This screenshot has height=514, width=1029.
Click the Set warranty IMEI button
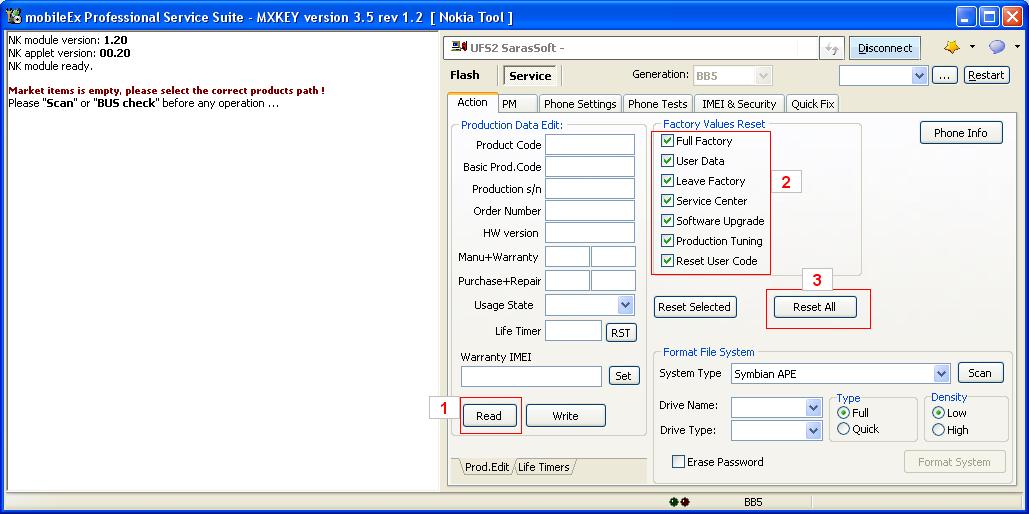(x=623, y=375)
